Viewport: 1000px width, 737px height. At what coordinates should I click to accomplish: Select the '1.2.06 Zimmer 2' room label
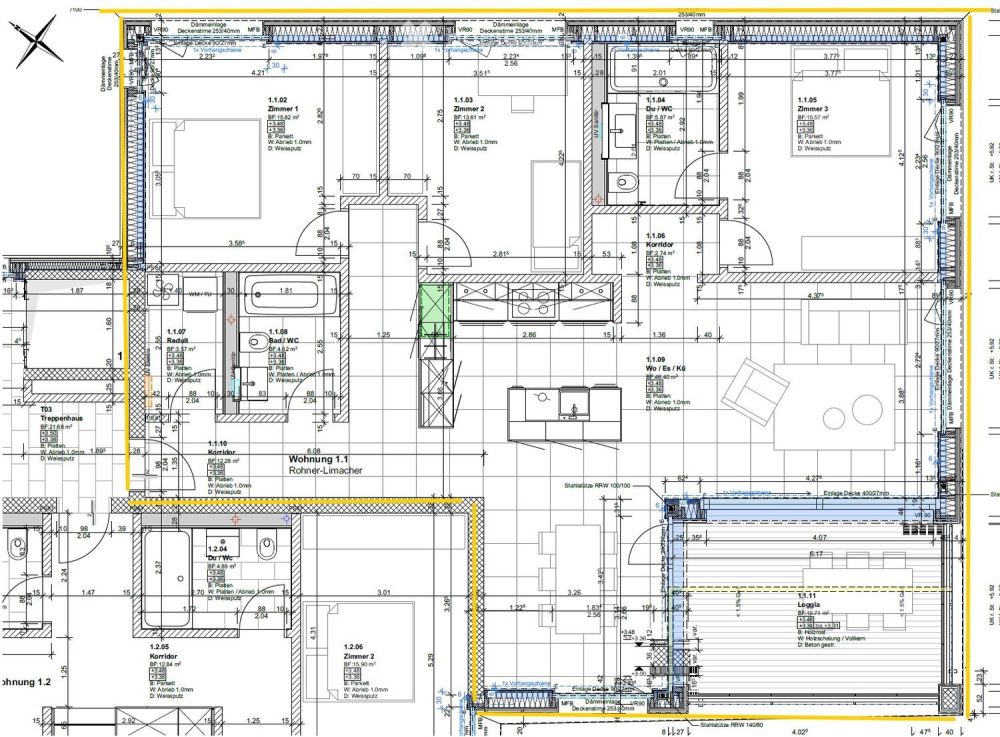[x=358, y=652]
